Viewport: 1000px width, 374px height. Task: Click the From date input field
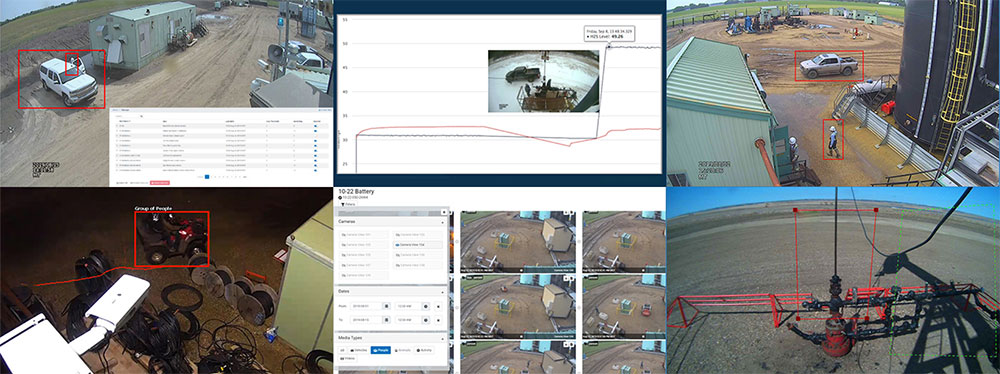[365, 306]
